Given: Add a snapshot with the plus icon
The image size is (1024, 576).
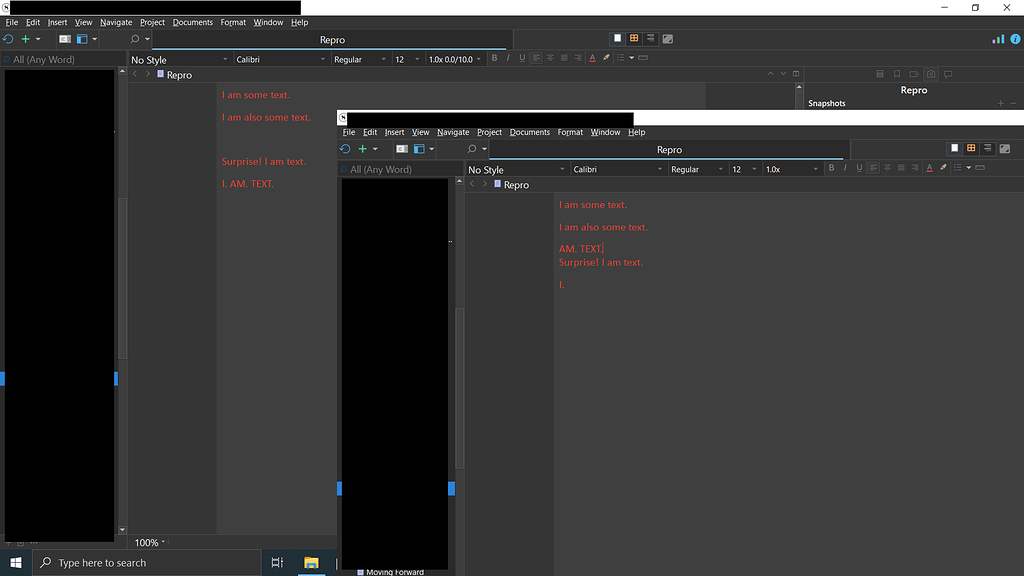Looking at the screenshot, I should [1000, 103].
